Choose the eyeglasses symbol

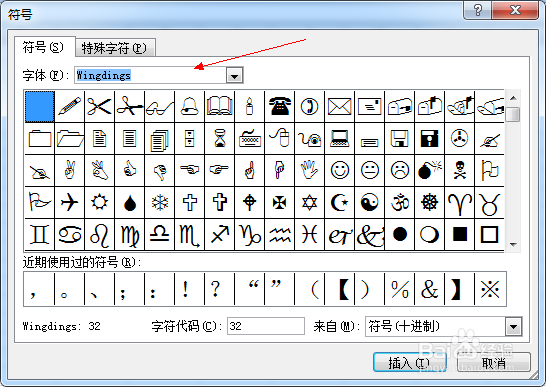(x=159, y=106)
